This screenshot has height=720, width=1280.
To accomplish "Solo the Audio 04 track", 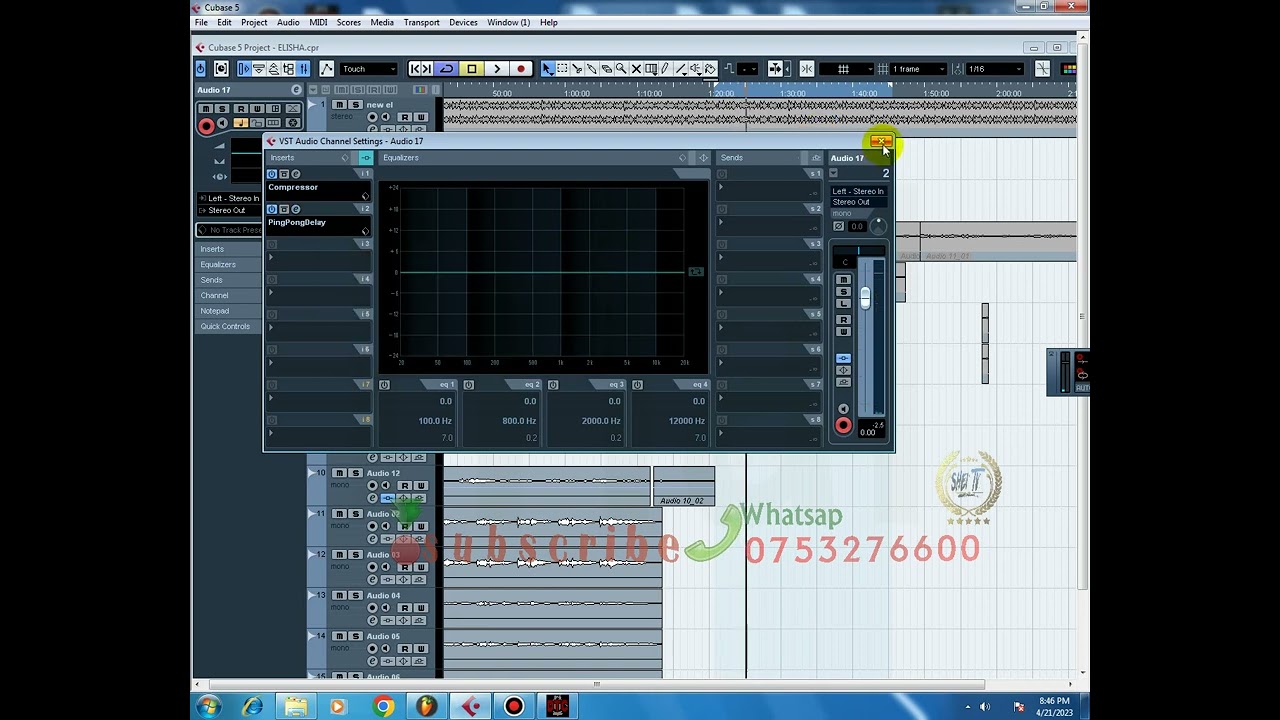I will coord(355,595).
